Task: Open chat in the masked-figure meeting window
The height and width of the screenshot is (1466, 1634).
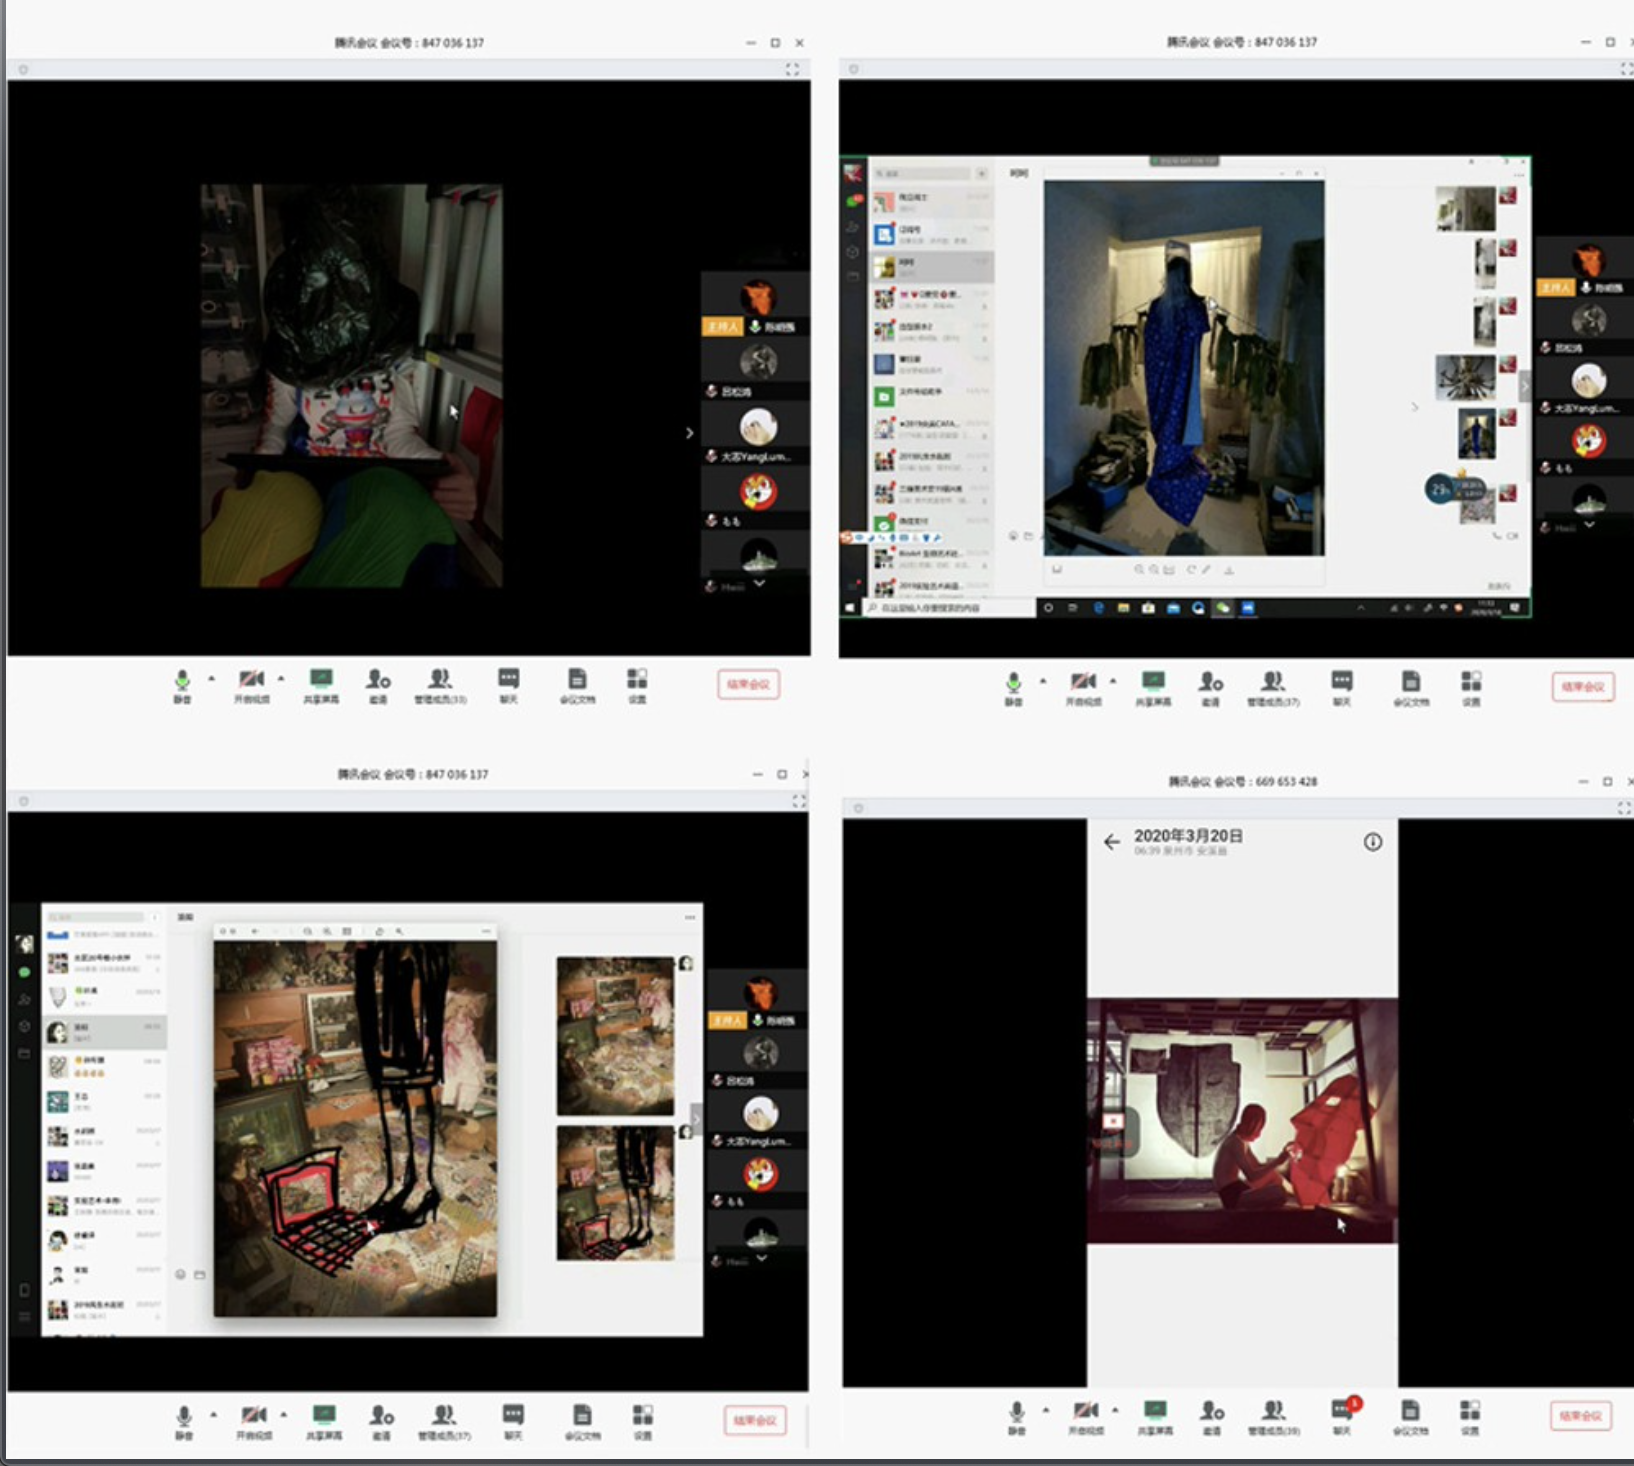Action: coord(509,687)
